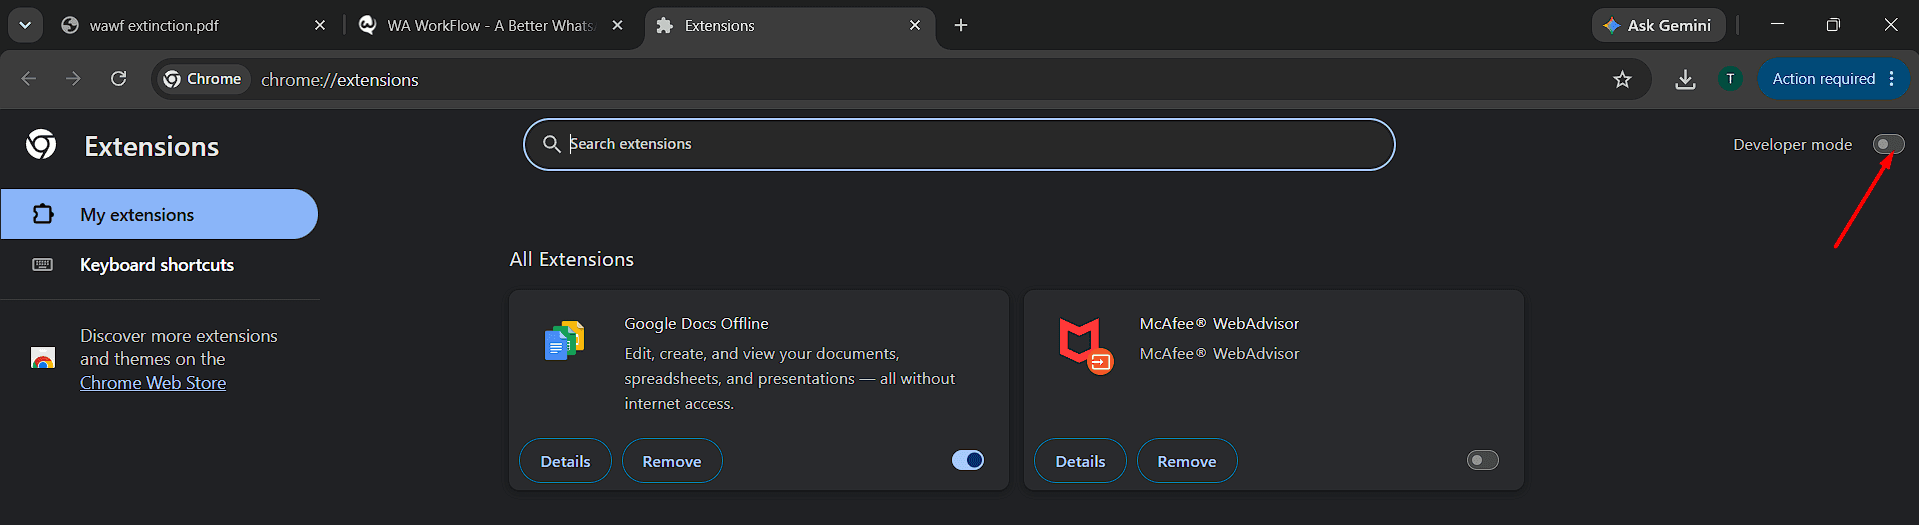
Task: Switch to the WA WorkFlow tab
Action: [490, 25]
